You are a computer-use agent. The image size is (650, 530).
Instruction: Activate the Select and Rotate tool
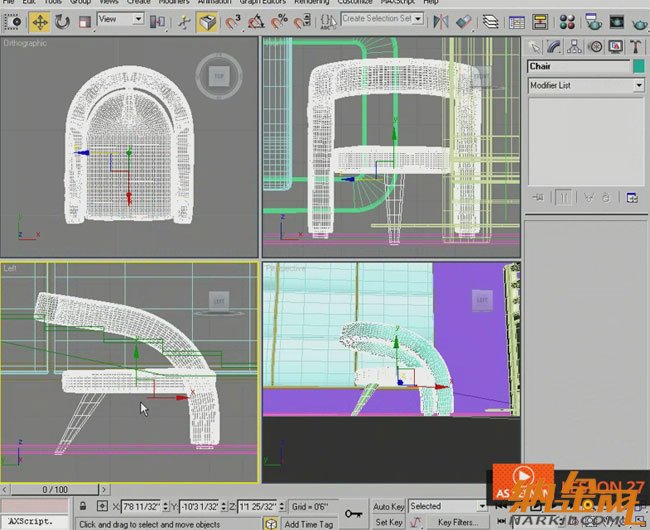62,21
